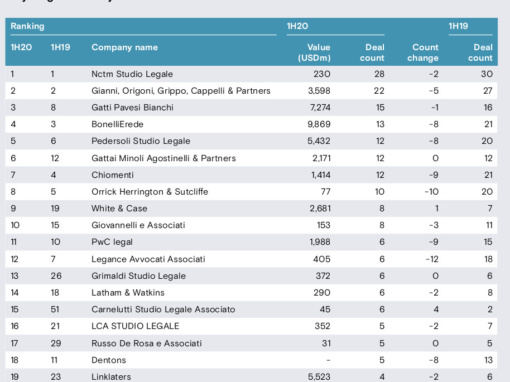Click on Gatti Pavesi Bianchi
510x382 pixels.
(132, 107)
